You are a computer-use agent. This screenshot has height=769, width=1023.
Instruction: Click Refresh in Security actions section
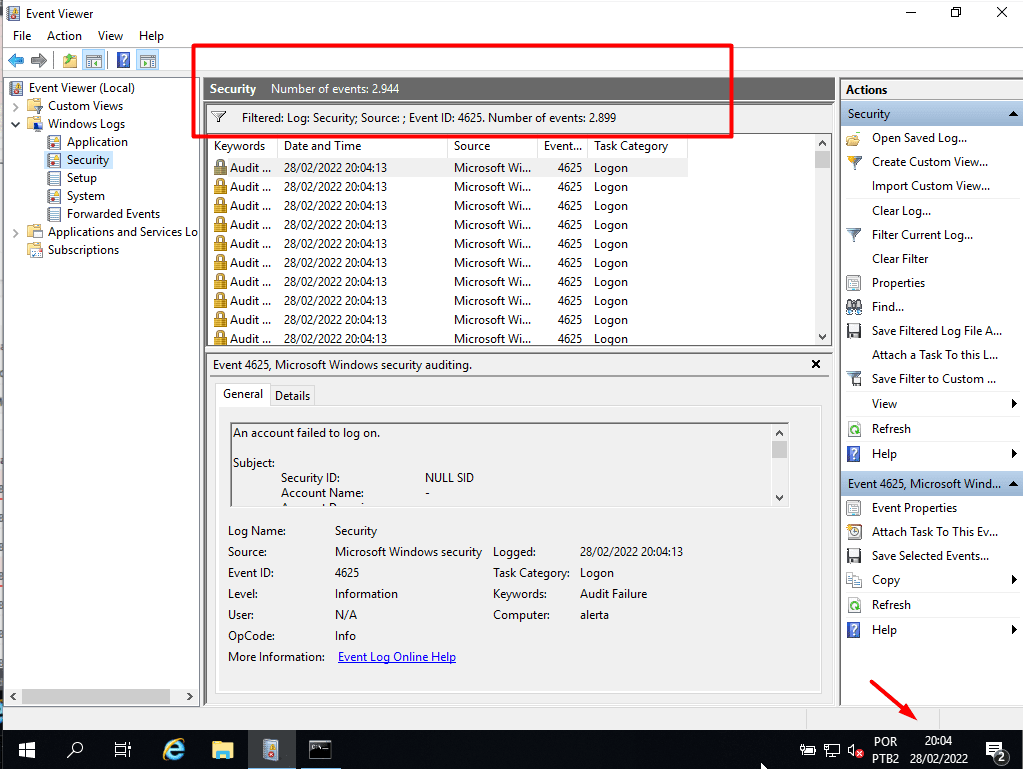click(891, 429)
